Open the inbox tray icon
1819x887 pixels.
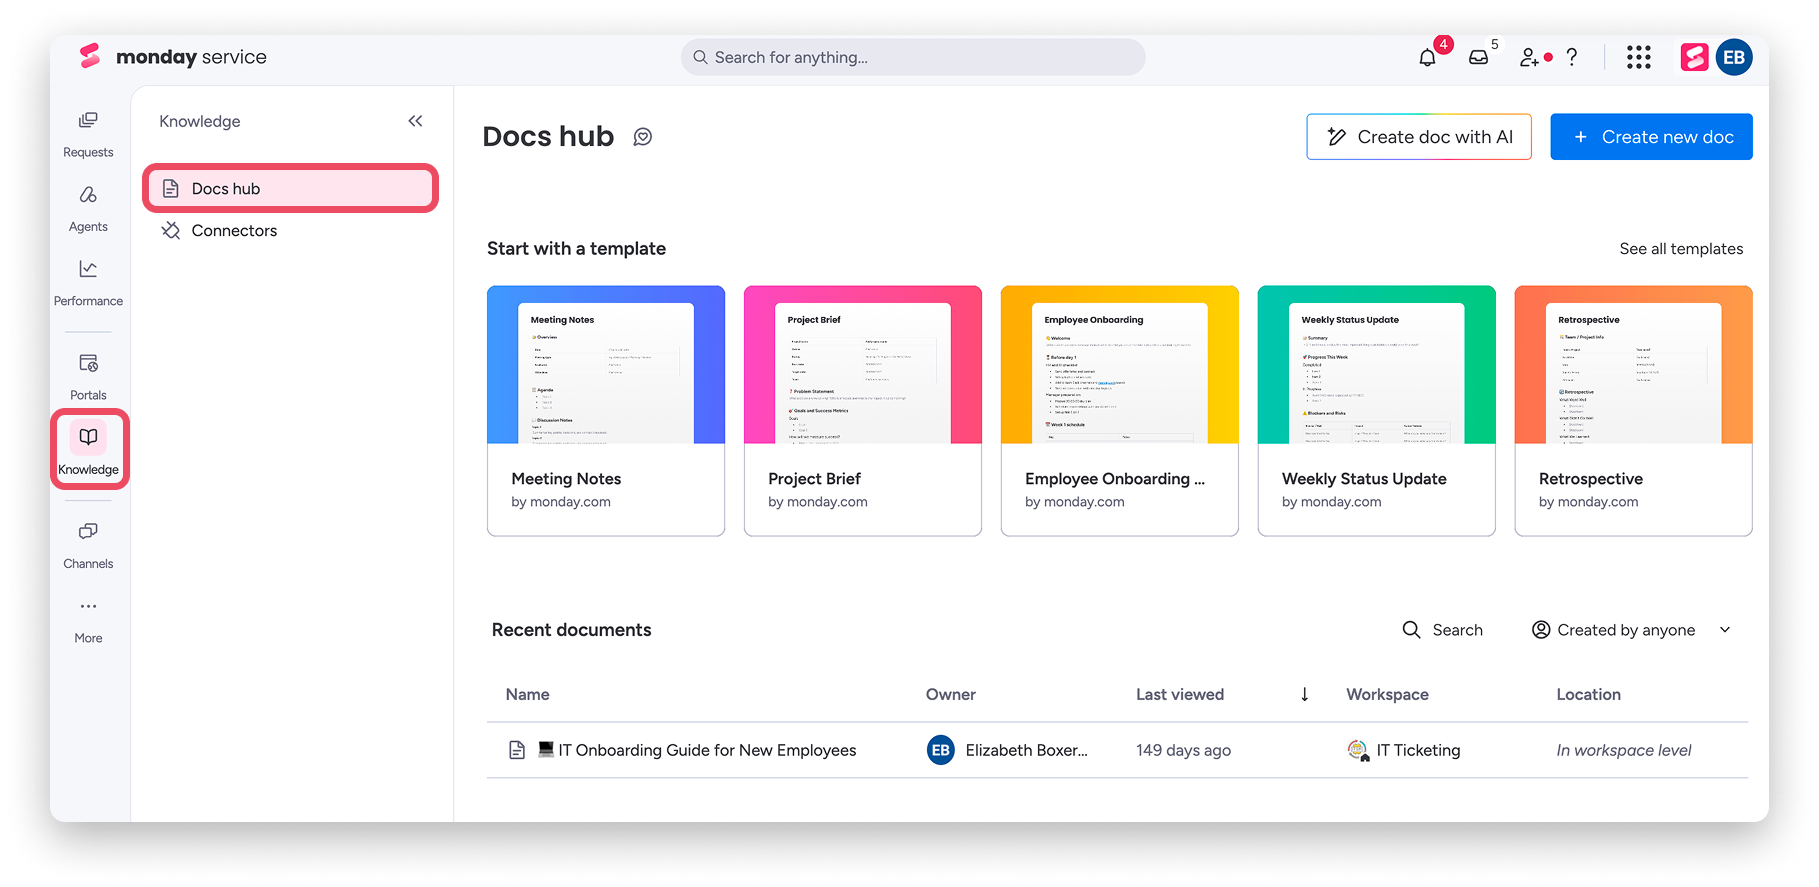coord(1478,58)
